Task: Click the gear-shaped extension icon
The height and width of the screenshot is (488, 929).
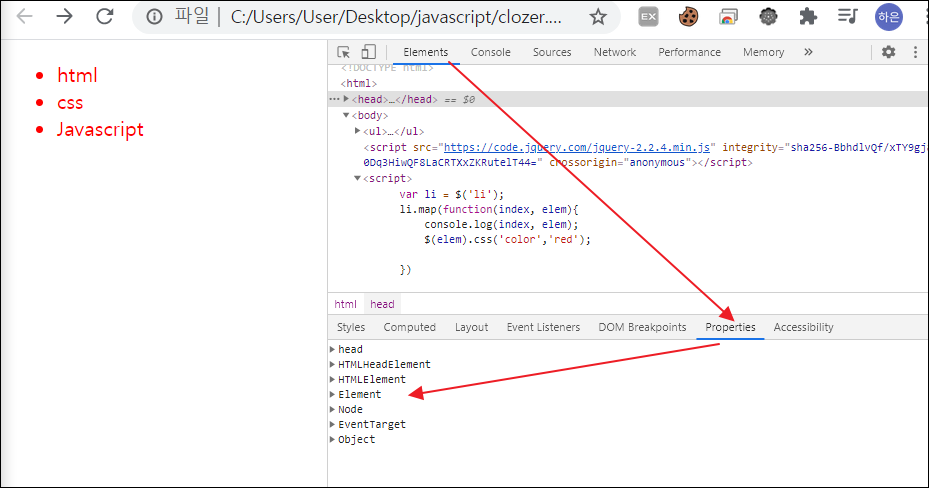Action: [x=768, y=17]
